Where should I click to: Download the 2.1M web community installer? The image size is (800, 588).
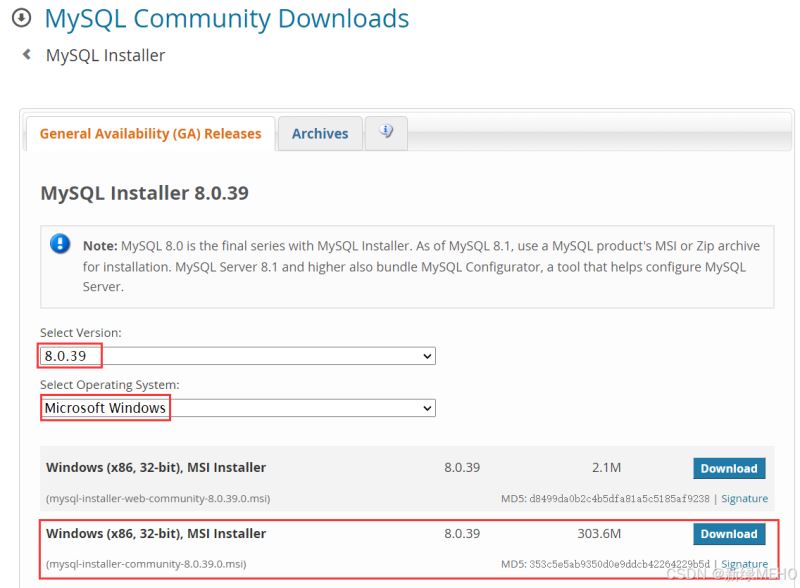[x=729, y=469]
